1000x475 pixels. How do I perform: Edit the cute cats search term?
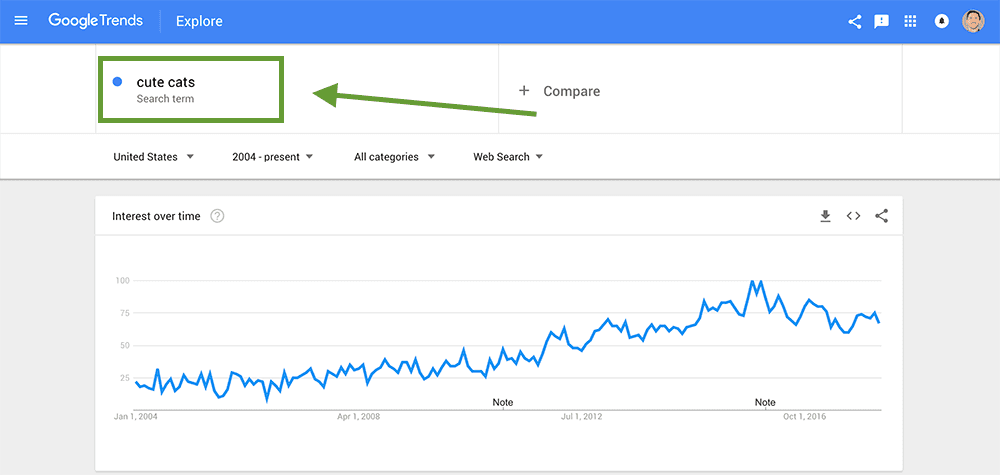[x=166, y=82]
